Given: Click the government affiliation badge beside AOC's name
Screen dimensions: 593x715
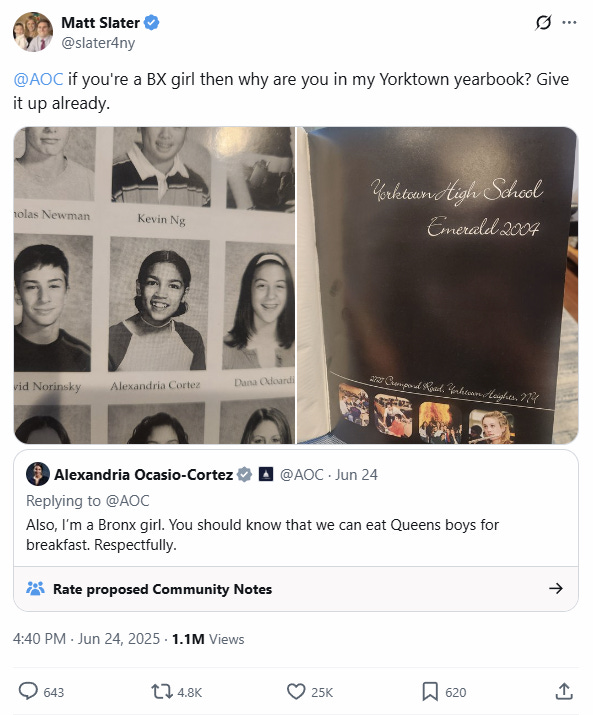Looking at the screenshot, I should click(265, 474).
